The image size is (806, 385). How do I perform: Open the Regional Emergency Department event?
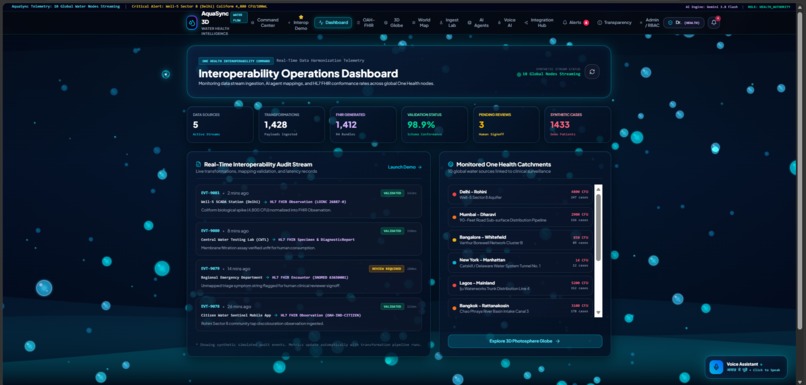(x=308, y=277)
